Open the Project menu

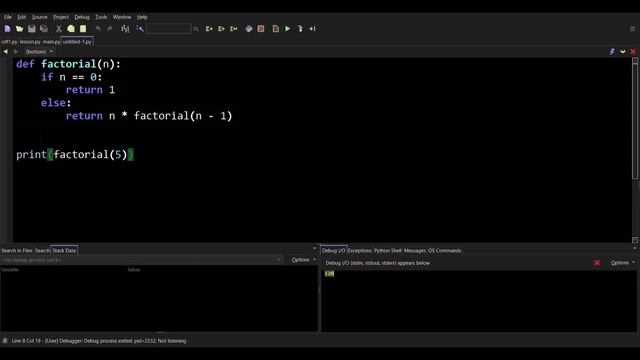[x=61, y=17]
